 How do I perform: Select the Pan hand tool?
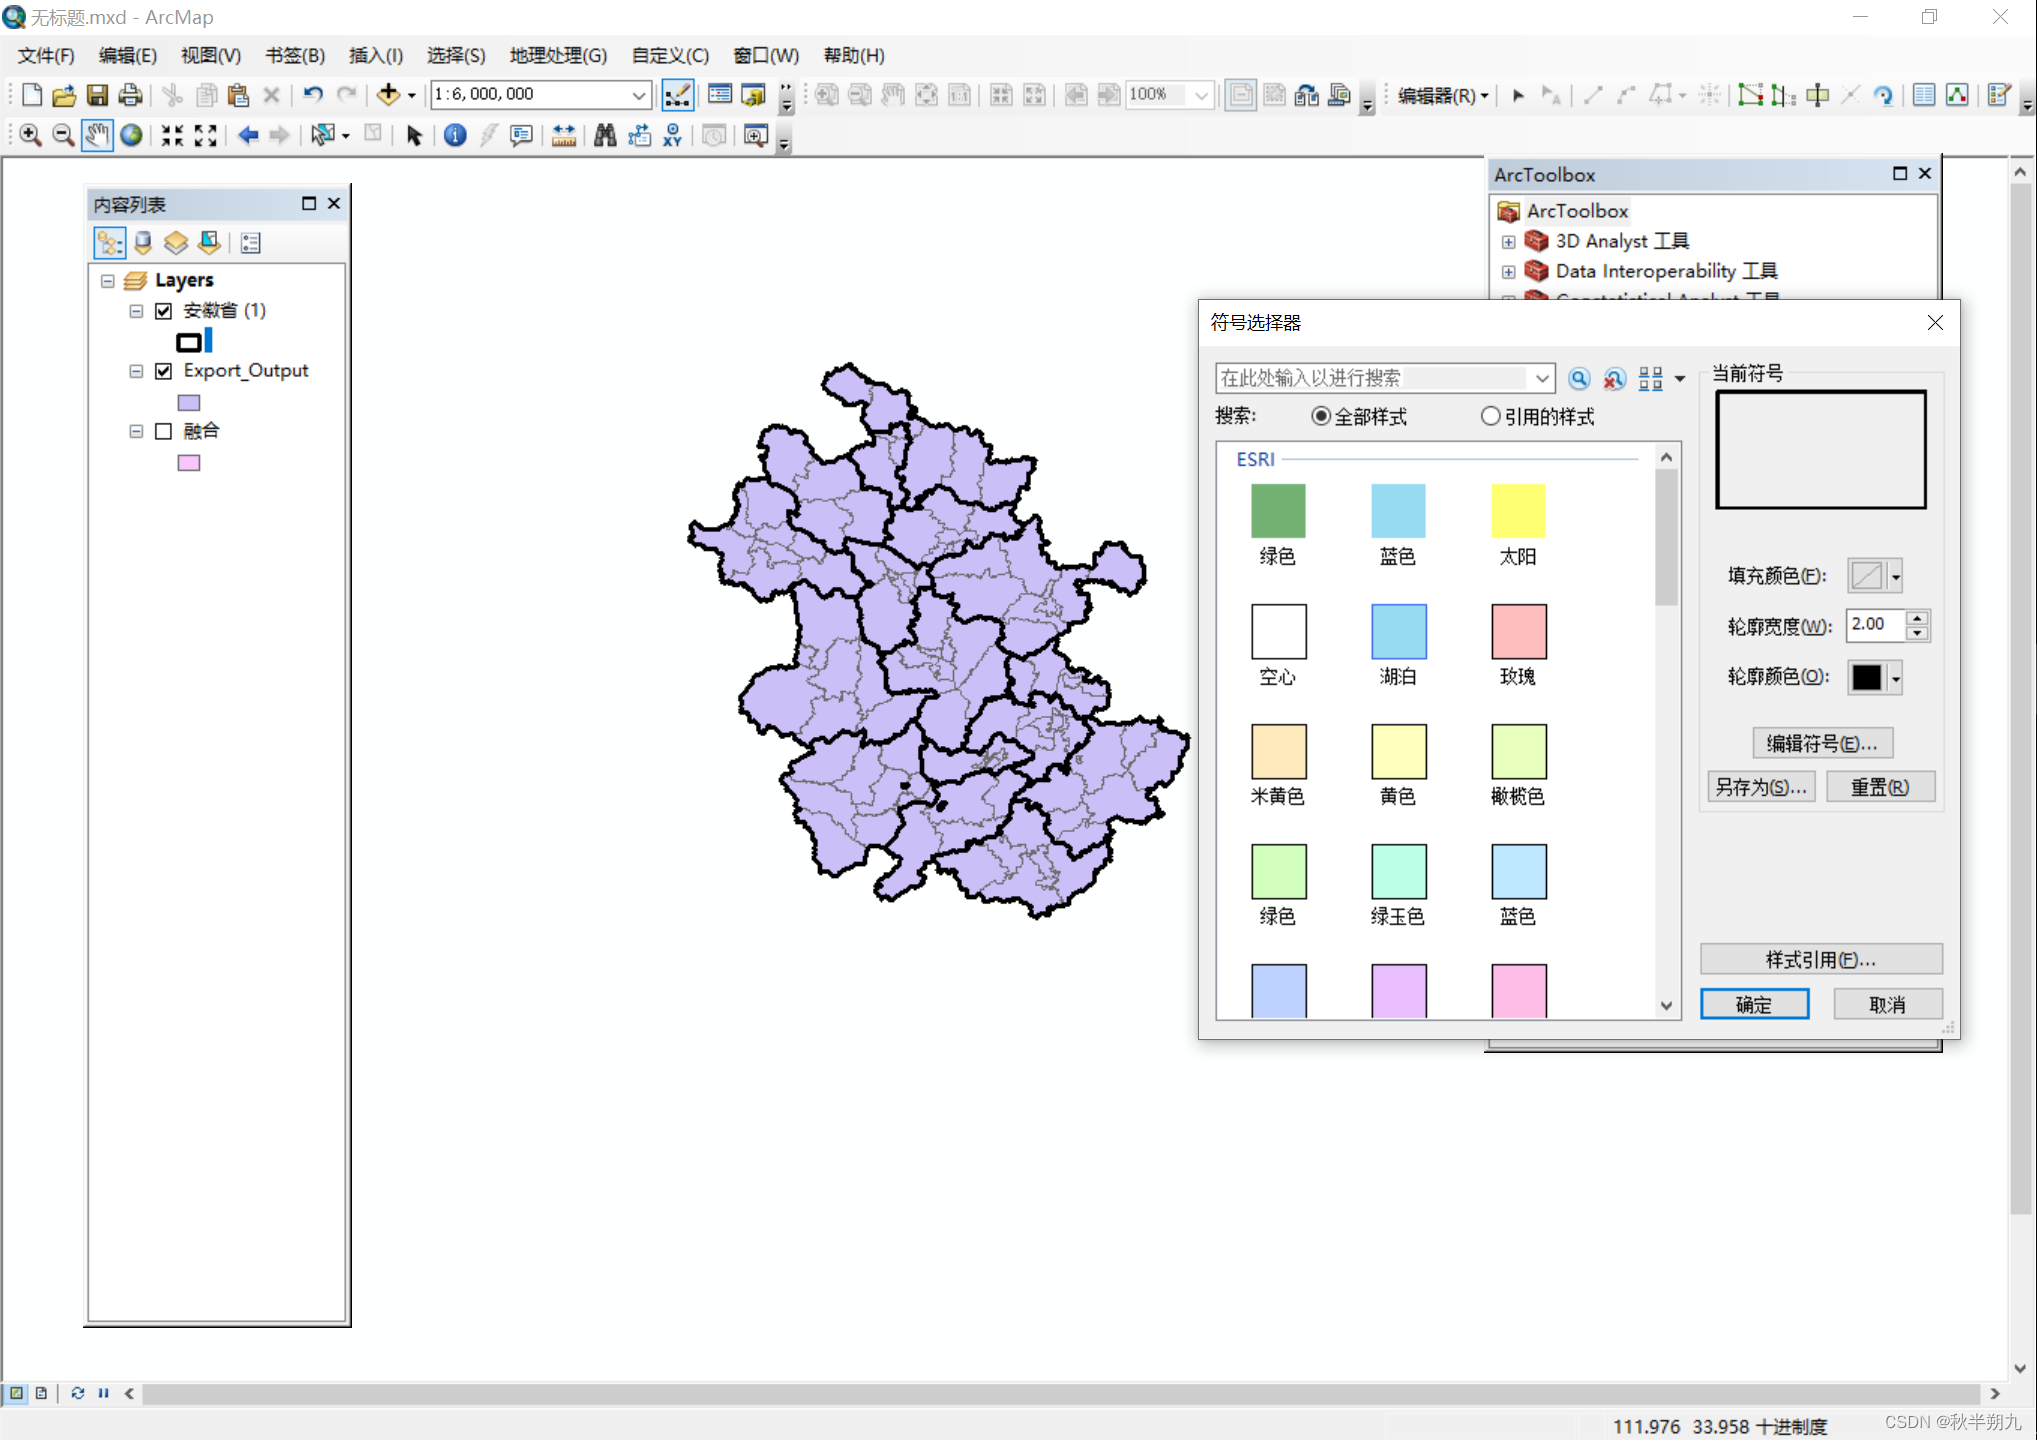[x=96, y=136]
